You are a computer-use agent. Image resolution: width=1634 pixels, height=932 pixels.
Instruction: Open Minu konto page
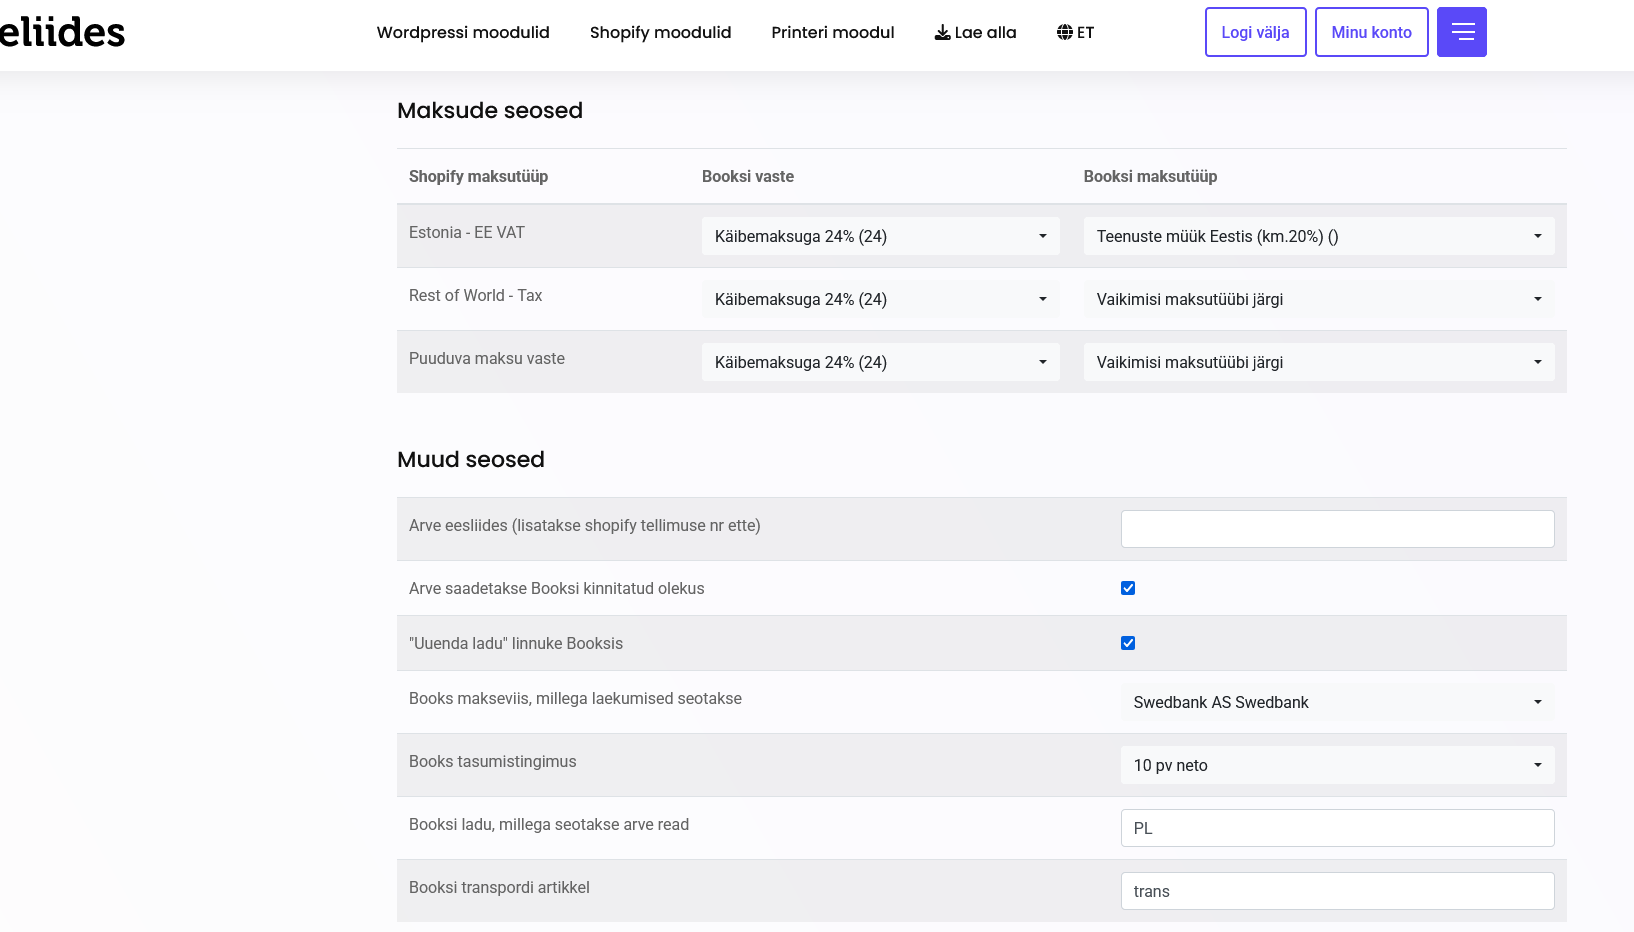click(x=1371, y=32)
